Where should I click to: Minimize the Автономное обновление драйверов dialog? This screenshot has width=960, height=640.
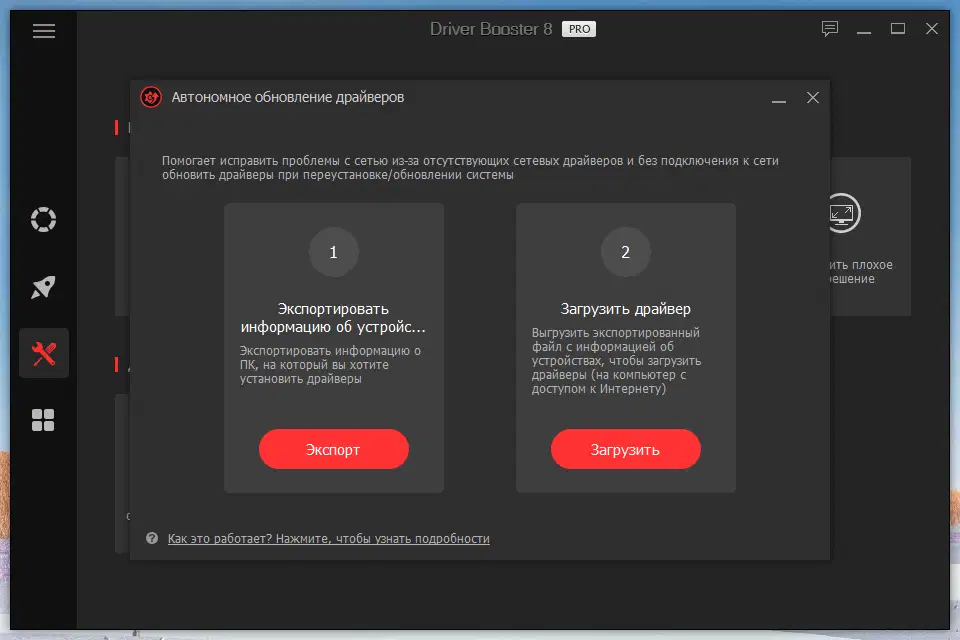(778, 98)
